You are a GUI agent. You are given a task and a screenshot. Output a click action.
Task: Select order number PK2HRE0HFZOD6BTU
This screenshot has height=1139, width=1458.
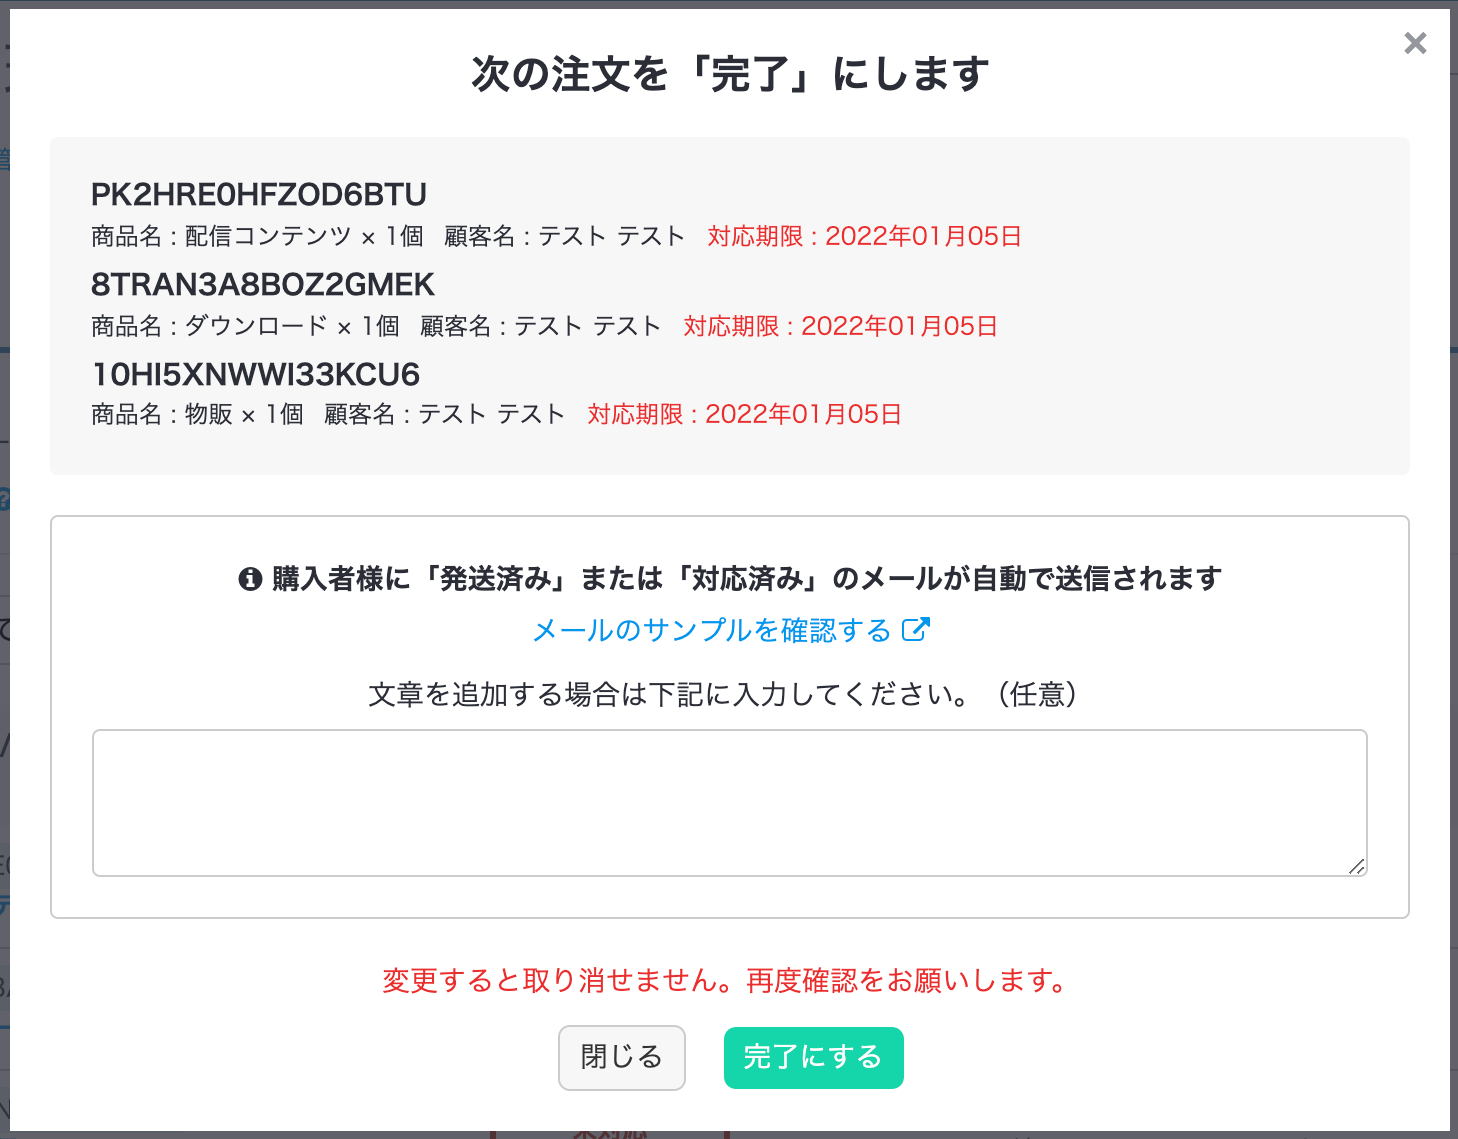pyautogui.click(x=259, y=194)
